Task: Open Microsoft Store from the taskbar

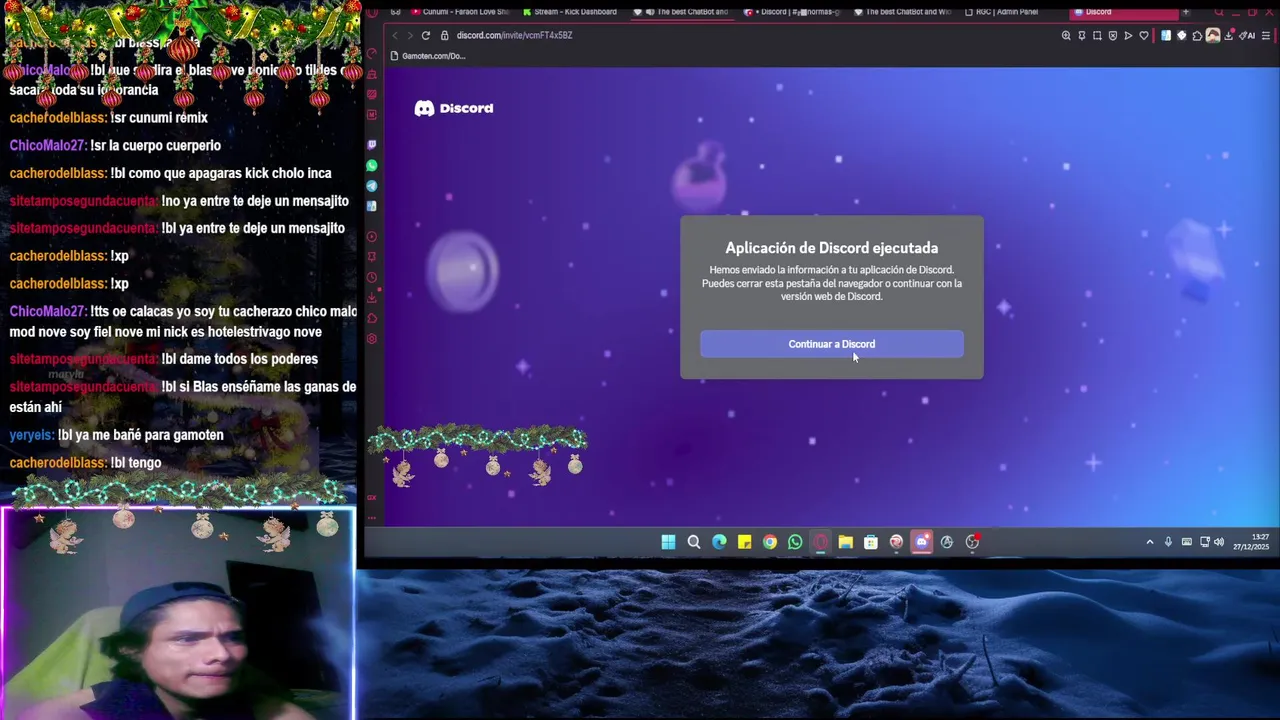Action: [871, 542]
